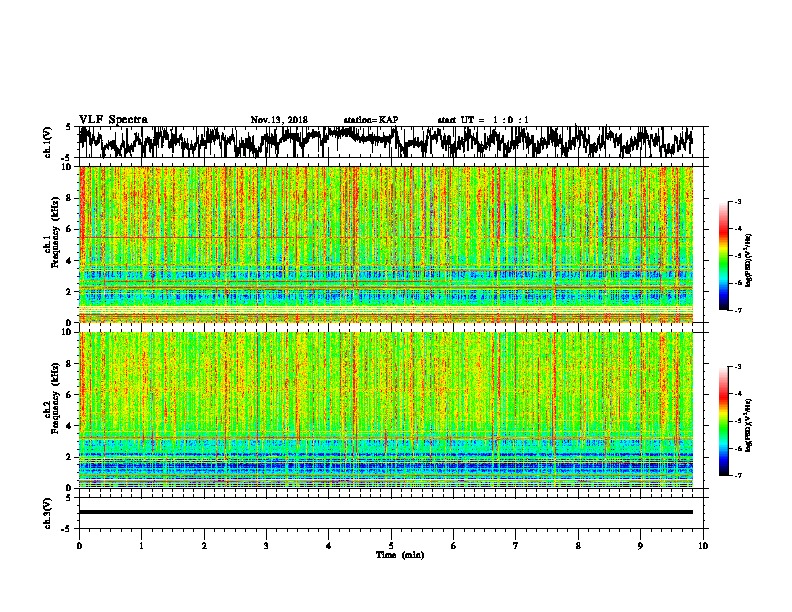Click the time axis tick label "0"

click(x=79, y=545)
